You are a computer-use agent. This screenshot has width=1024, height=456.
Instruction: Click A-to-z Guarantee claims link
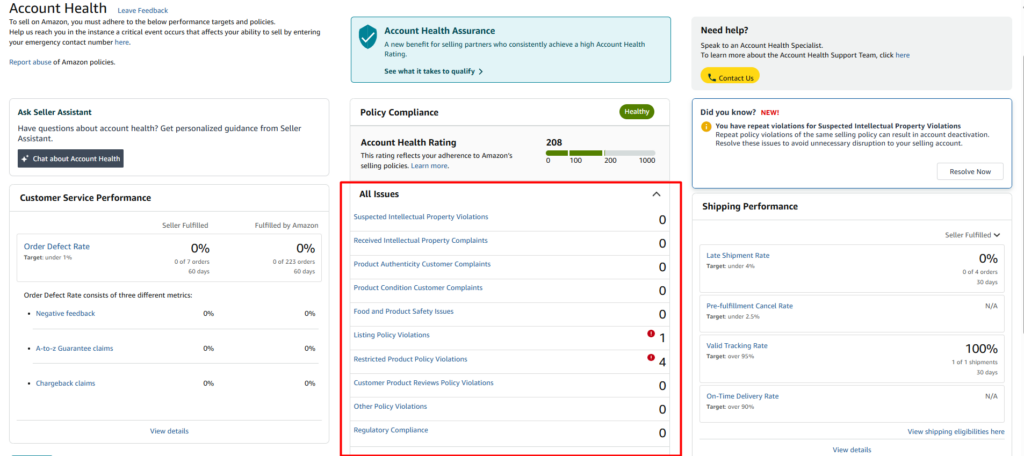coord(74,348)
